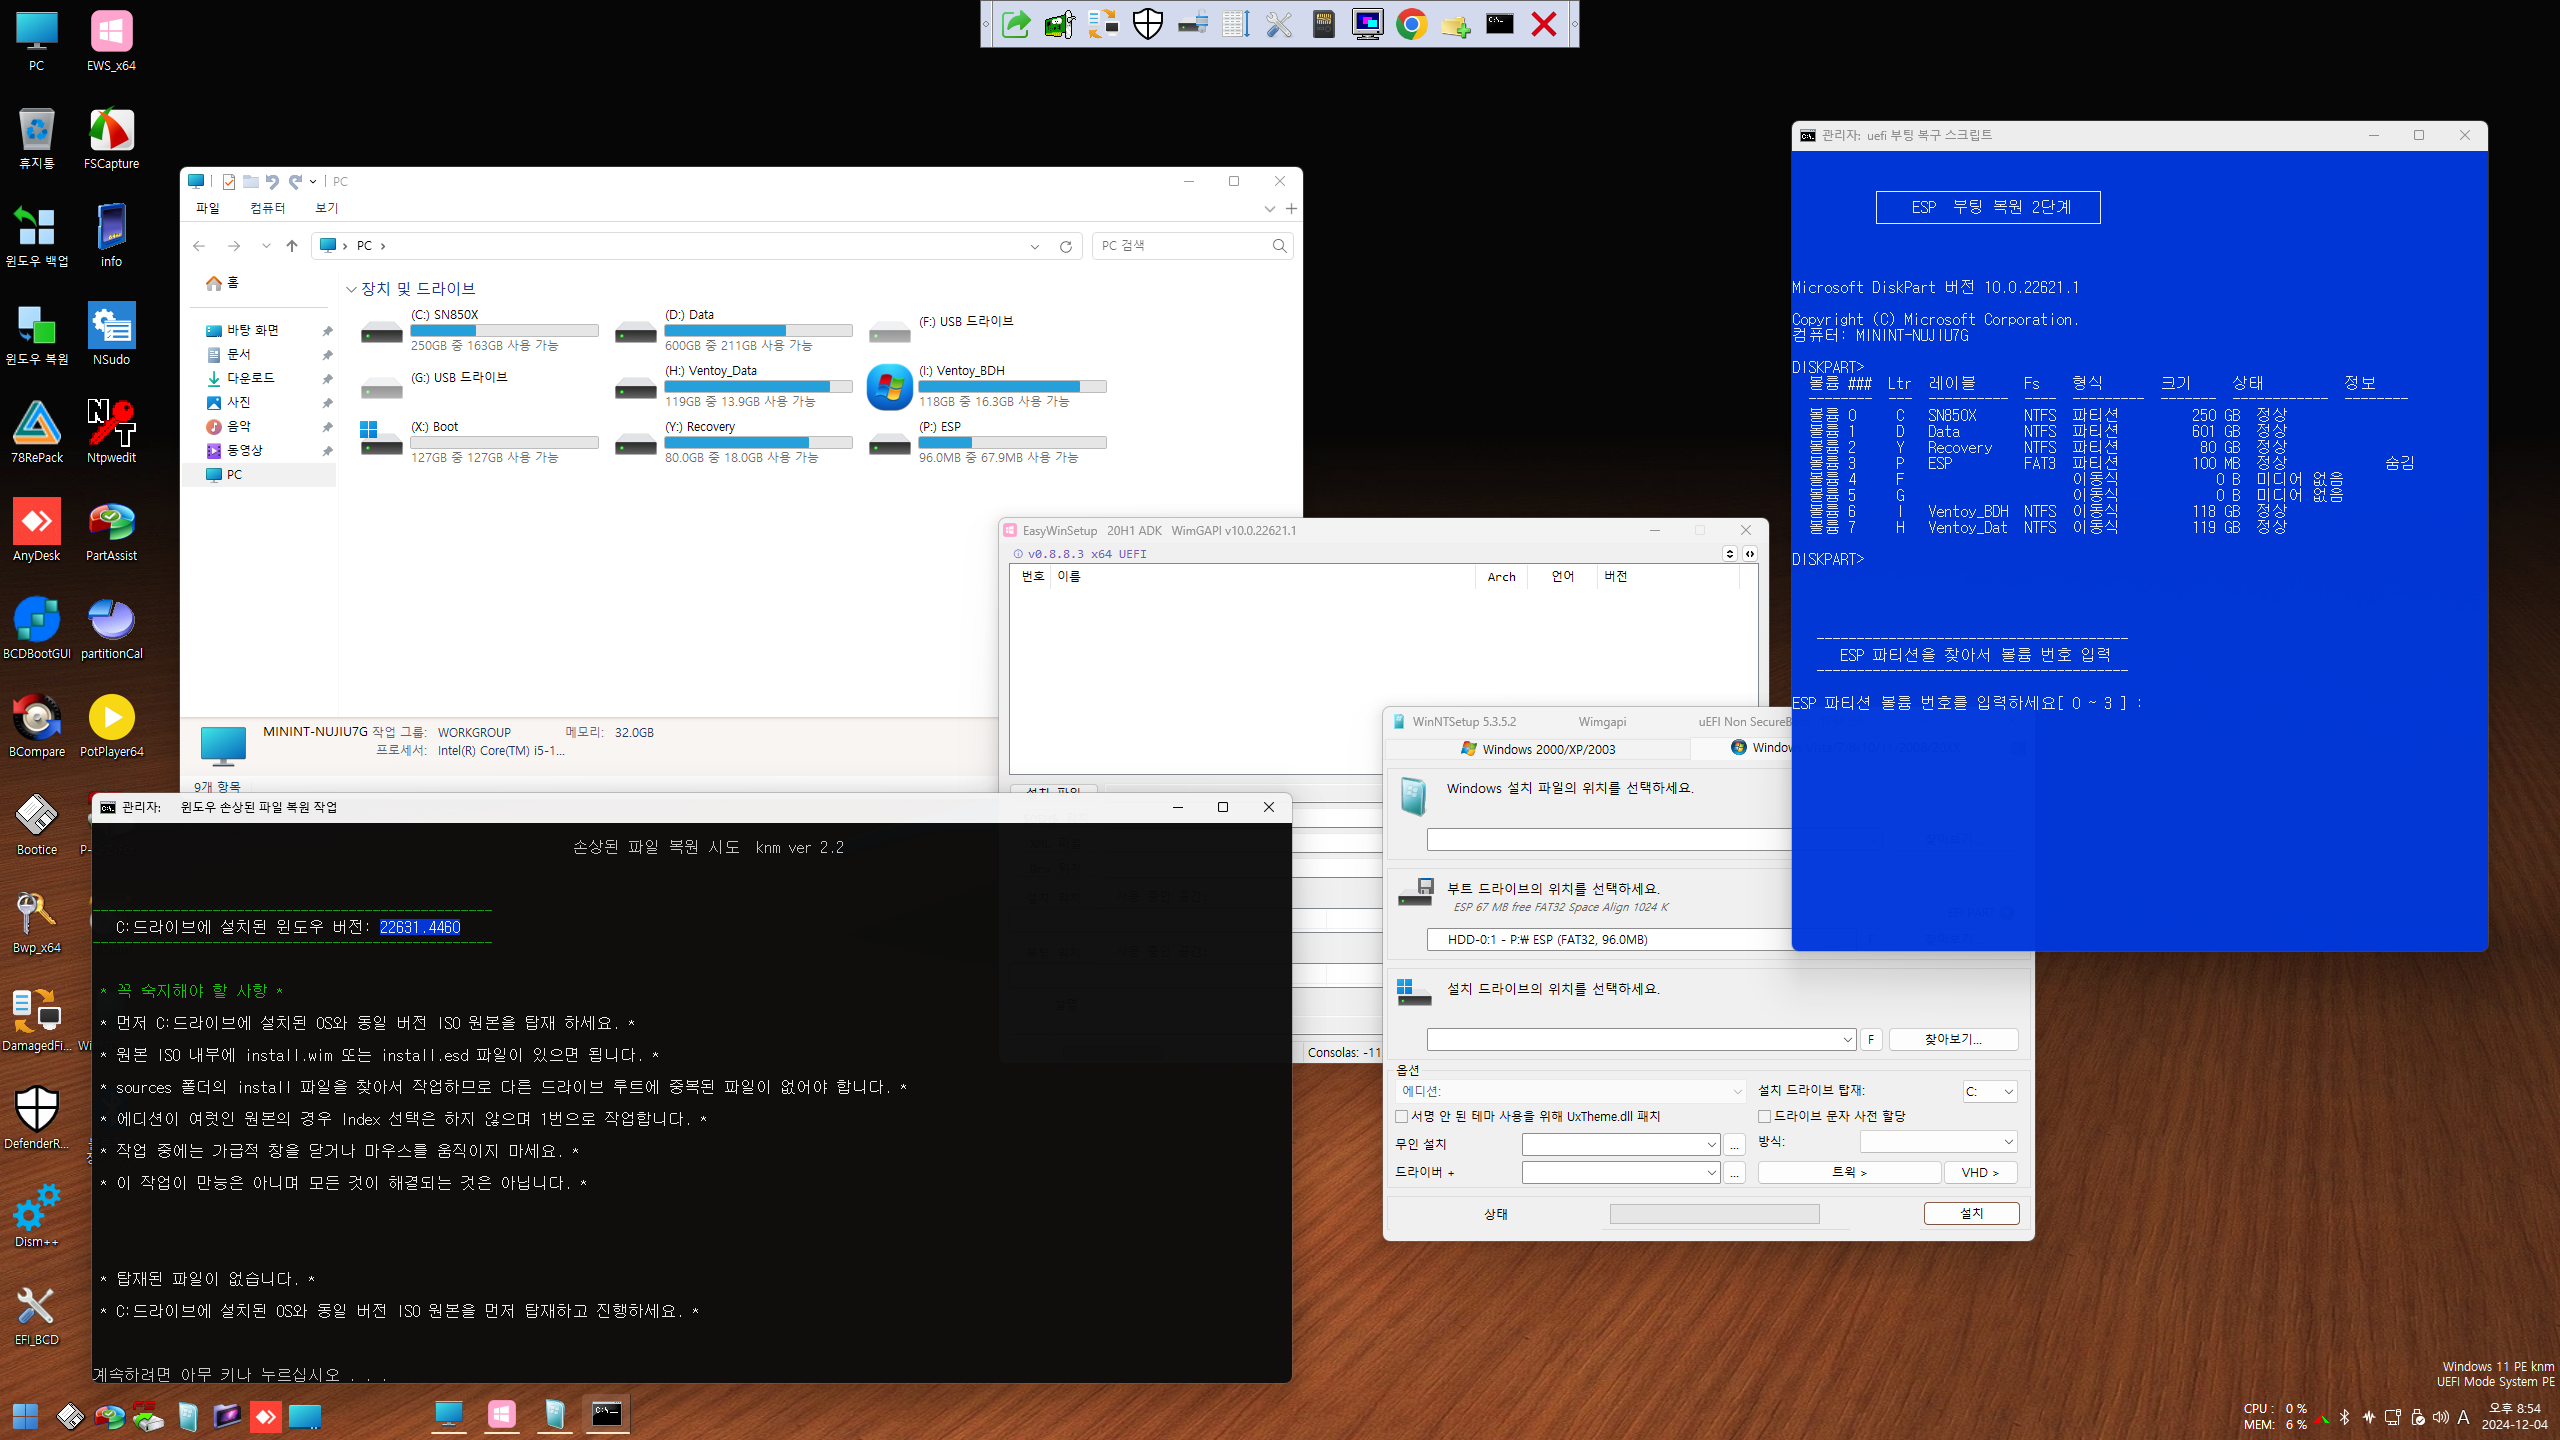This screenshot has width=2560, height=1440.
Task: Toggle the drive letter pre-assignment checkbox
Action: pos(1765,1116)
